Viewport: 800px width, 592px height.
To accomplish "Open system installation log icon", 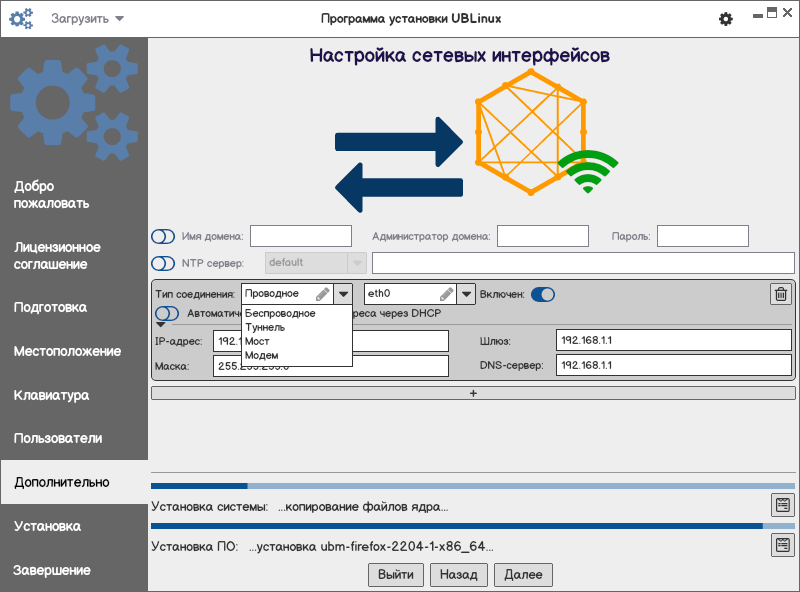I will (783, 505).
